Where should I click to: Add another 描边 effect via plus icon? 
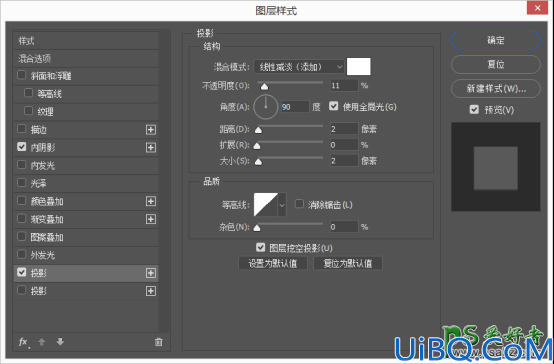click(151, 130)
